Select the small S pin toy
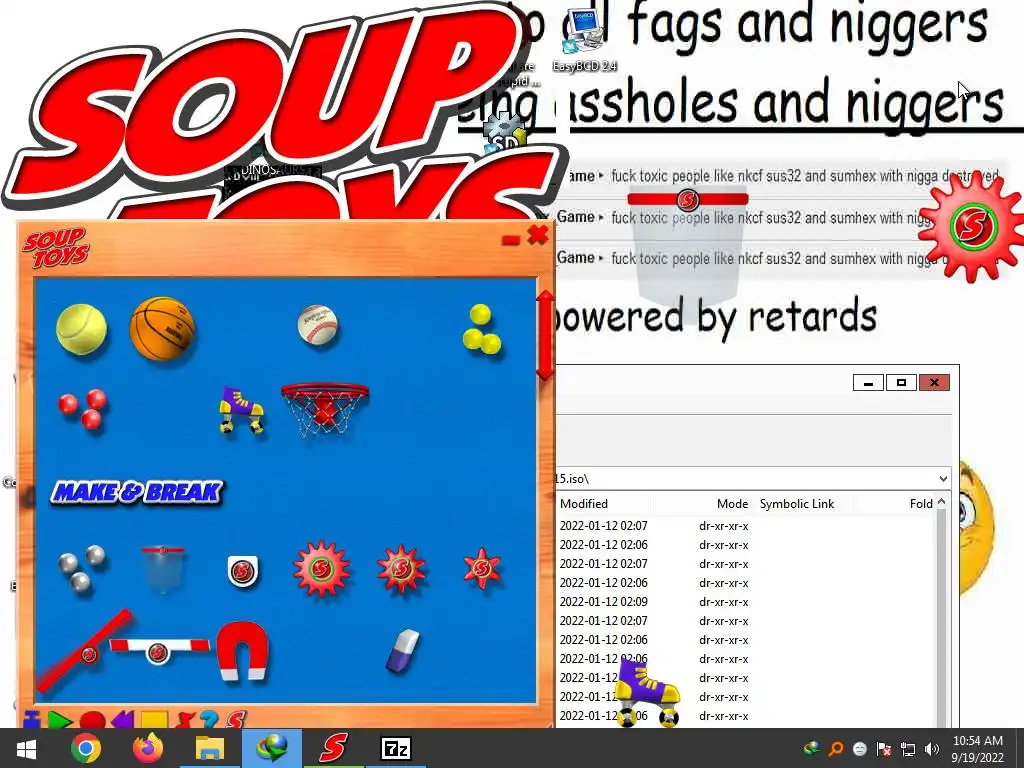The image size is (1024, 768). pos(242,571)
